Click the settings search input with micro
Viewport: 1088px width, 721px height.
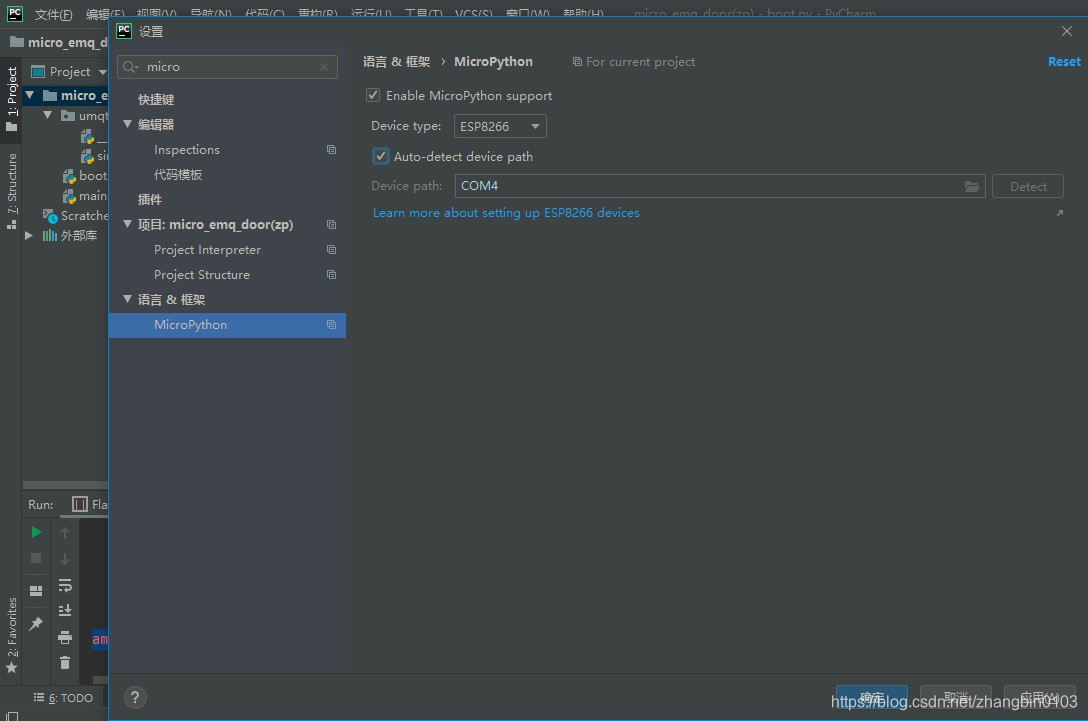tap(228, 67)
